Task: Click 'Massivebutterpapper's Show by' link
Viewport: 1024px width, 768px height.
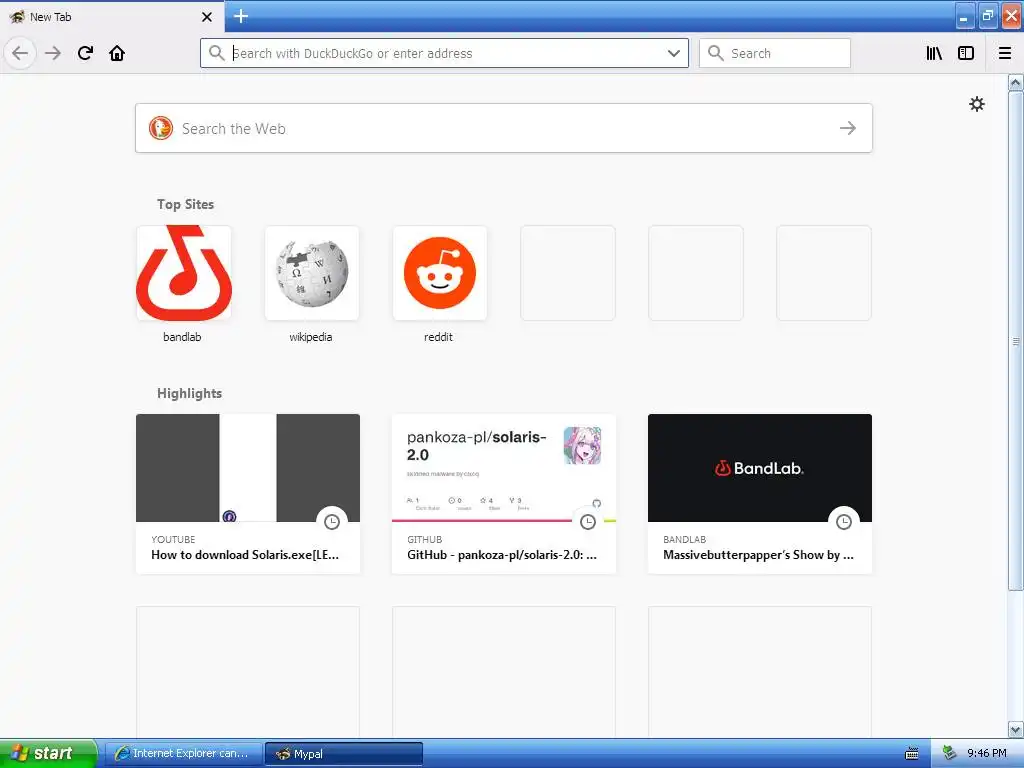Action: coord(758,555)
